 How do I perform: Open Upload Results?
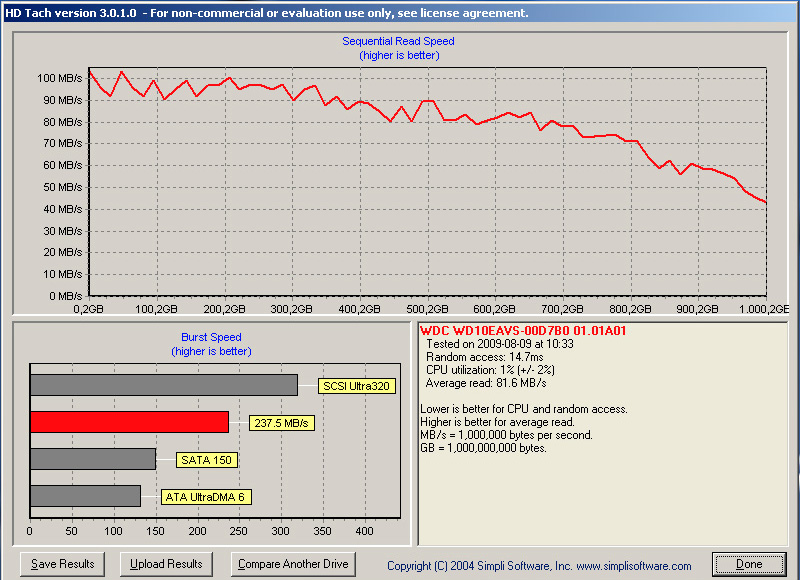tap(166, 564)
